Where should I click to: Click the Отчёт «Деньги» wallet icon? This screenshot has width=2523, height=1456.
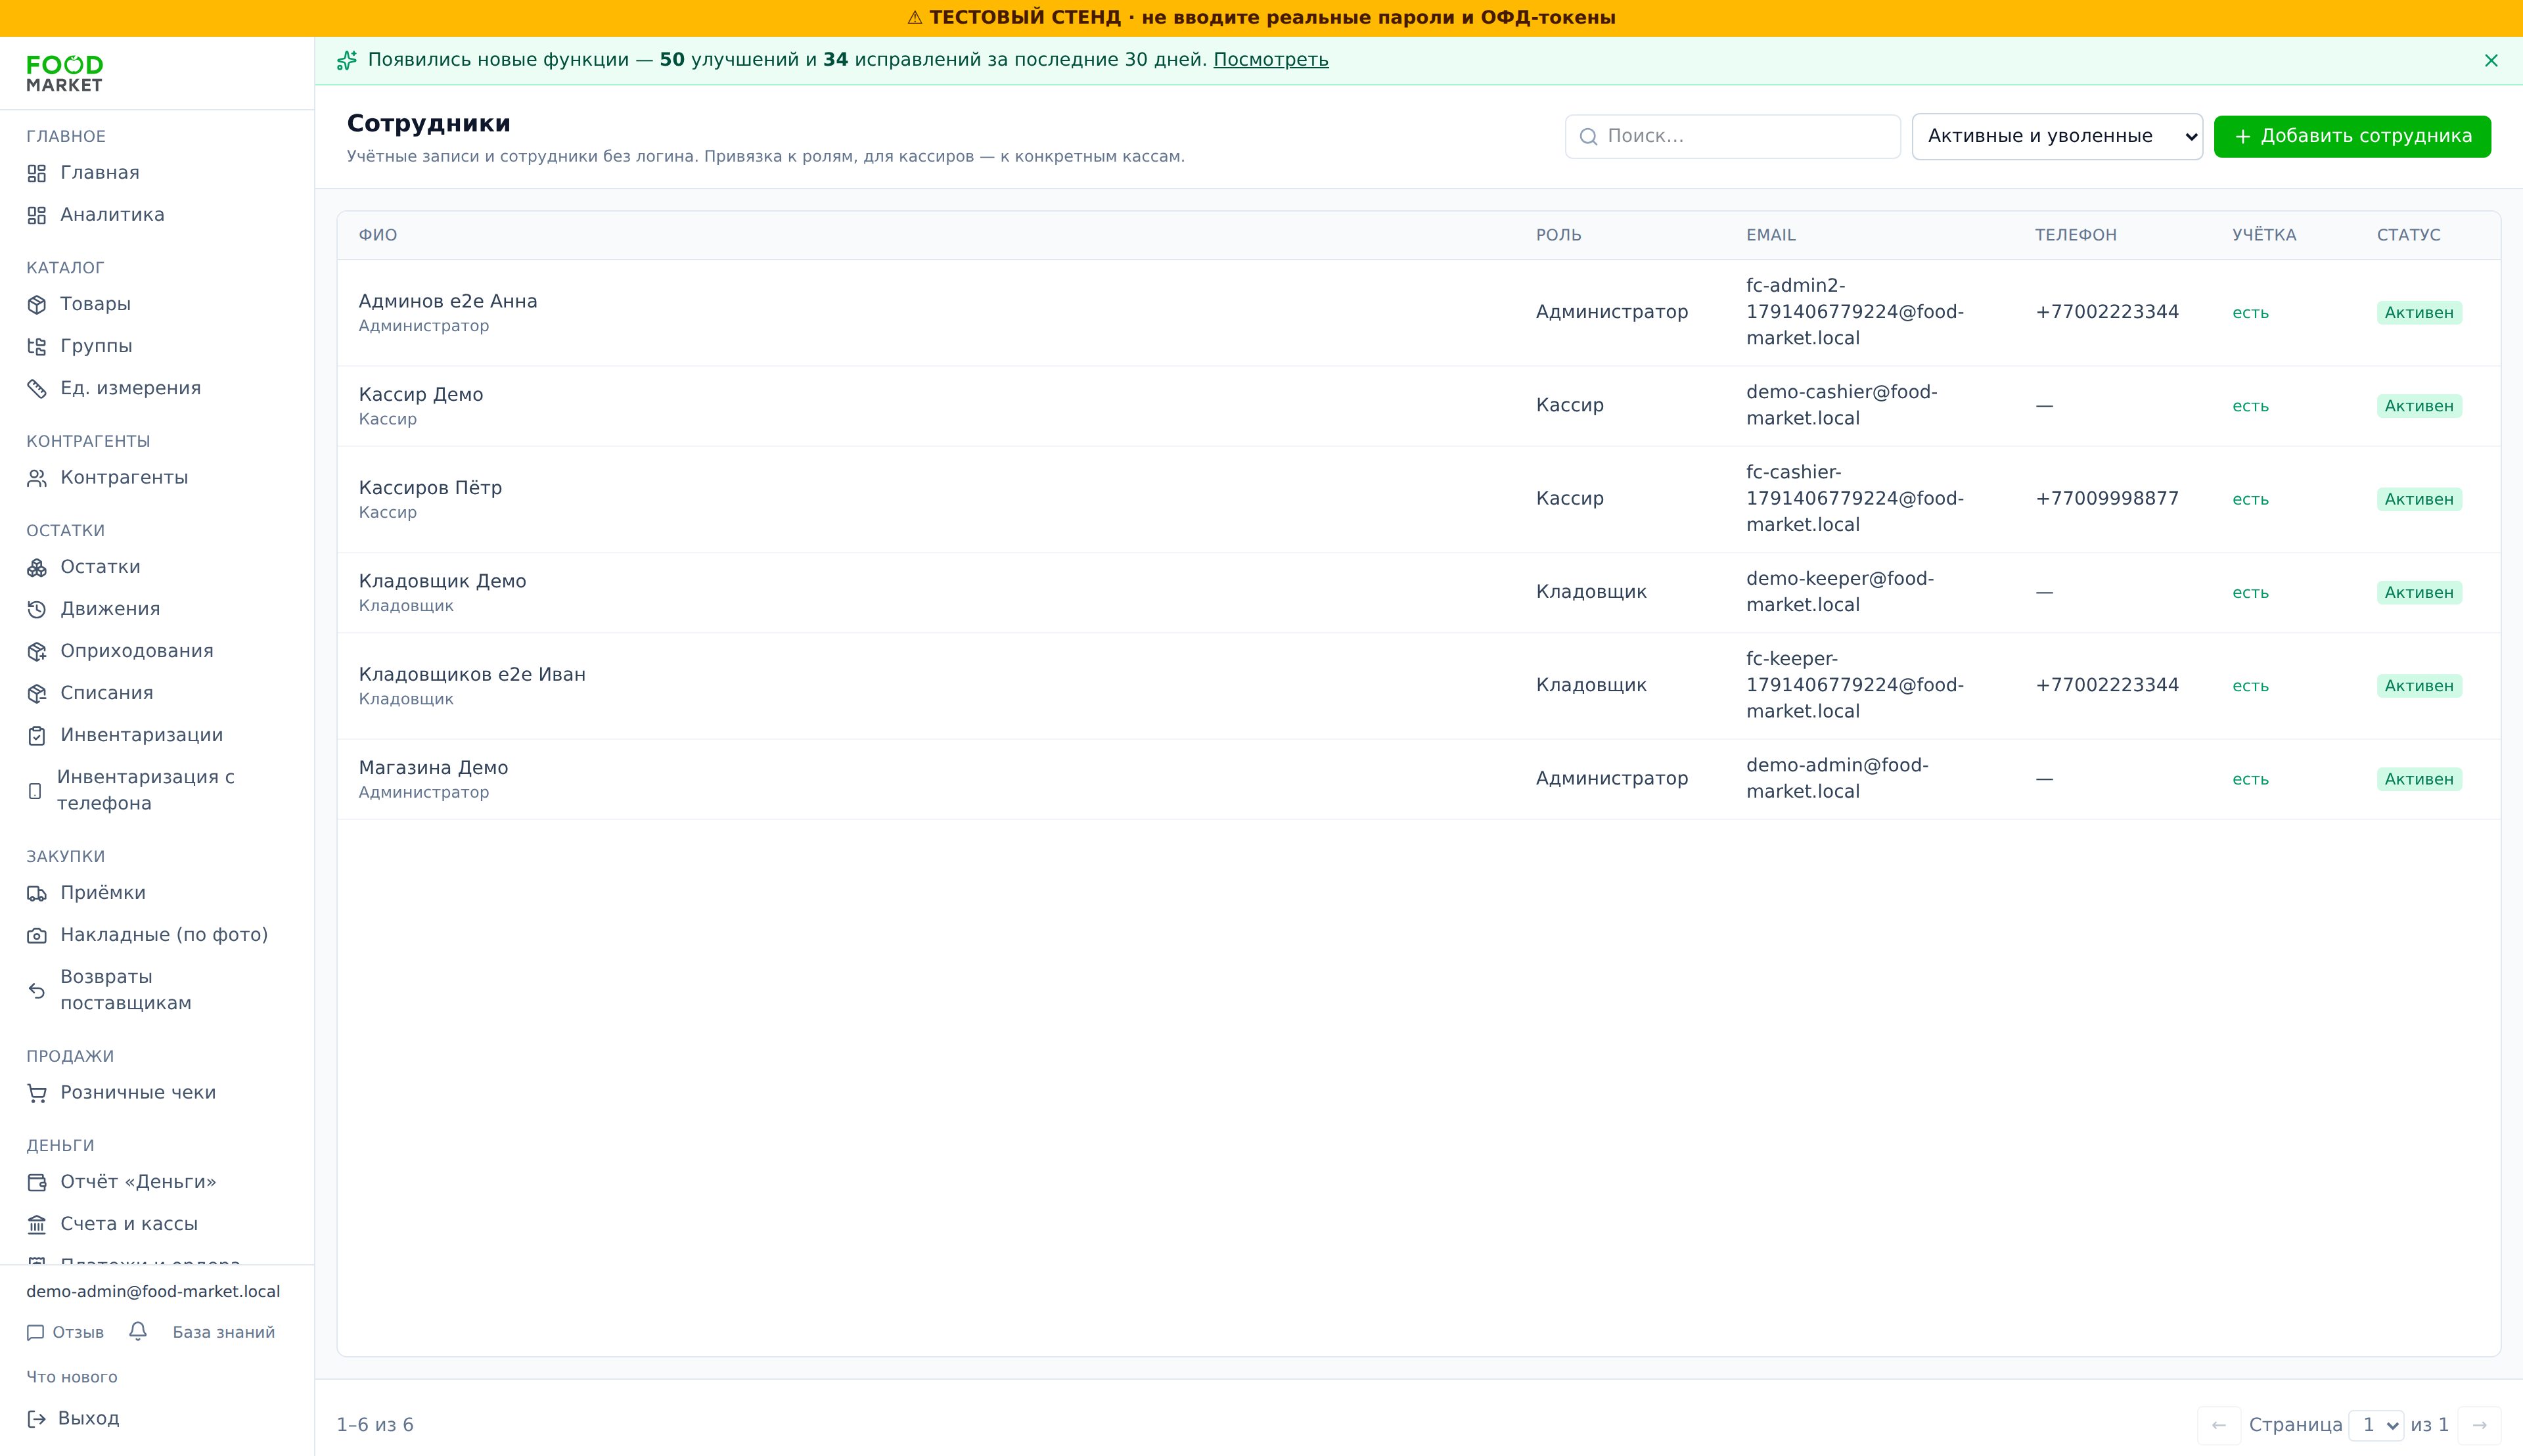click(37, 1182)
